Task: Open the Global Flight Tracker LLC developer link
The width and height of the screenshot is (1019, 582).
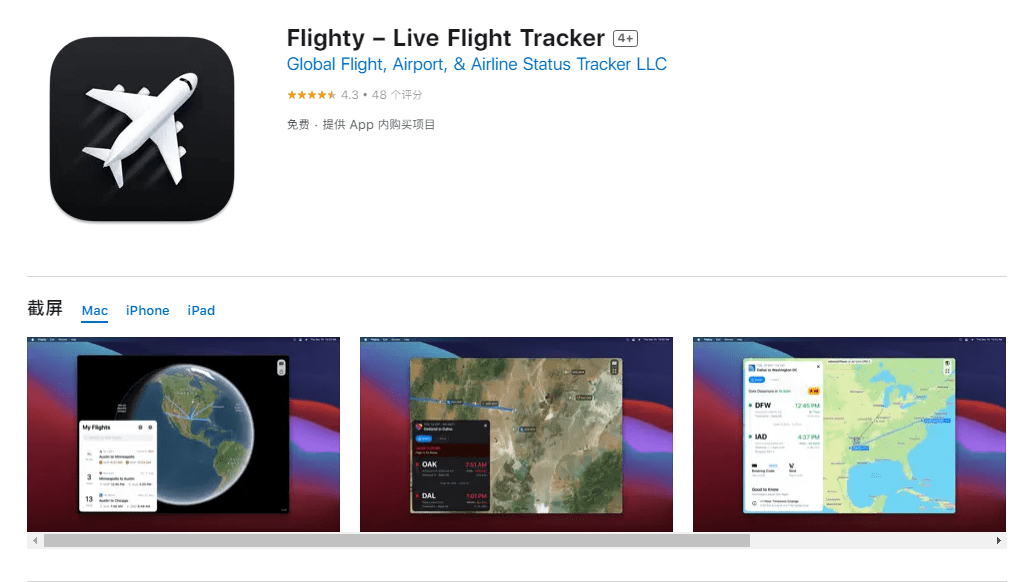Action: (x=476, y=64)
